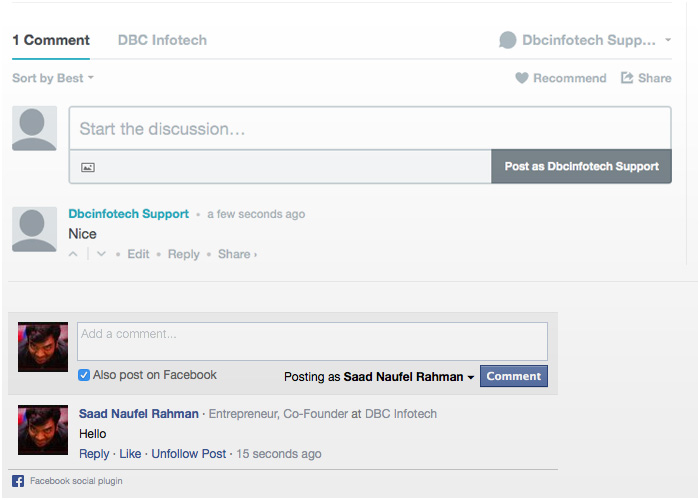Click the Disqus speech bubble avatar icon
Image resolution: width=700 pixels, height=500 pixels.
tap(508, 40)
